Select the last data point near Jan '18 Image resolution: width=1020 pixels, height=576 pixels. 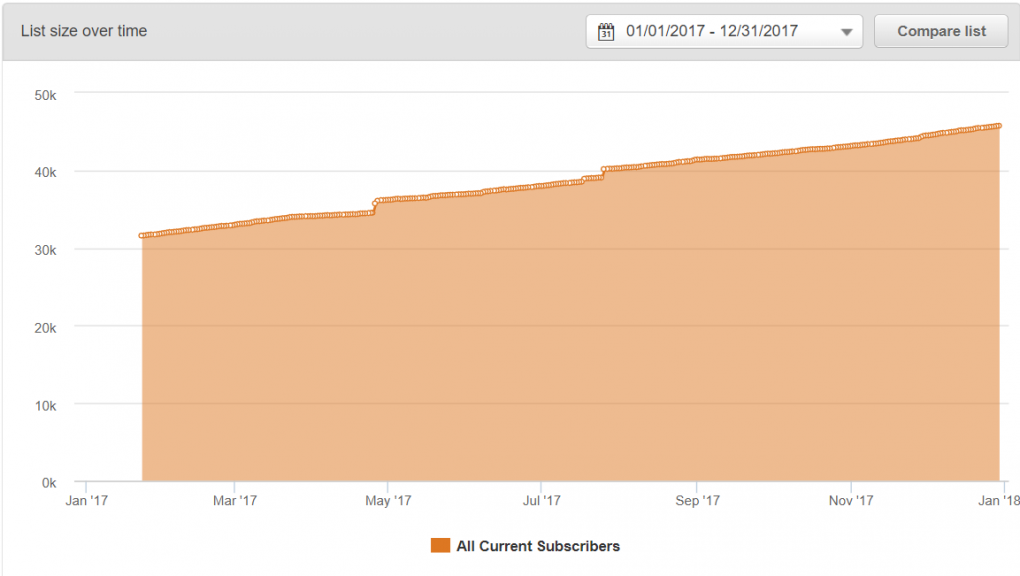pyautogui.click(x=999, y=125)
